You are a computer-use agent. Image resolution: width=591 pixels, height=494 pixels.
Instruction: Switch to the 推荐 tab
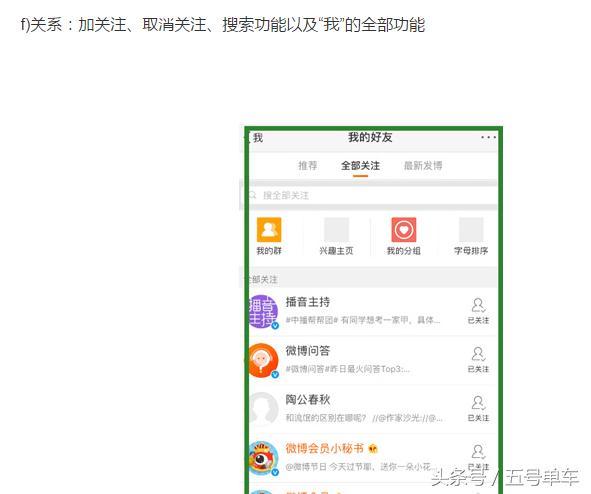[x=308, y=165]
